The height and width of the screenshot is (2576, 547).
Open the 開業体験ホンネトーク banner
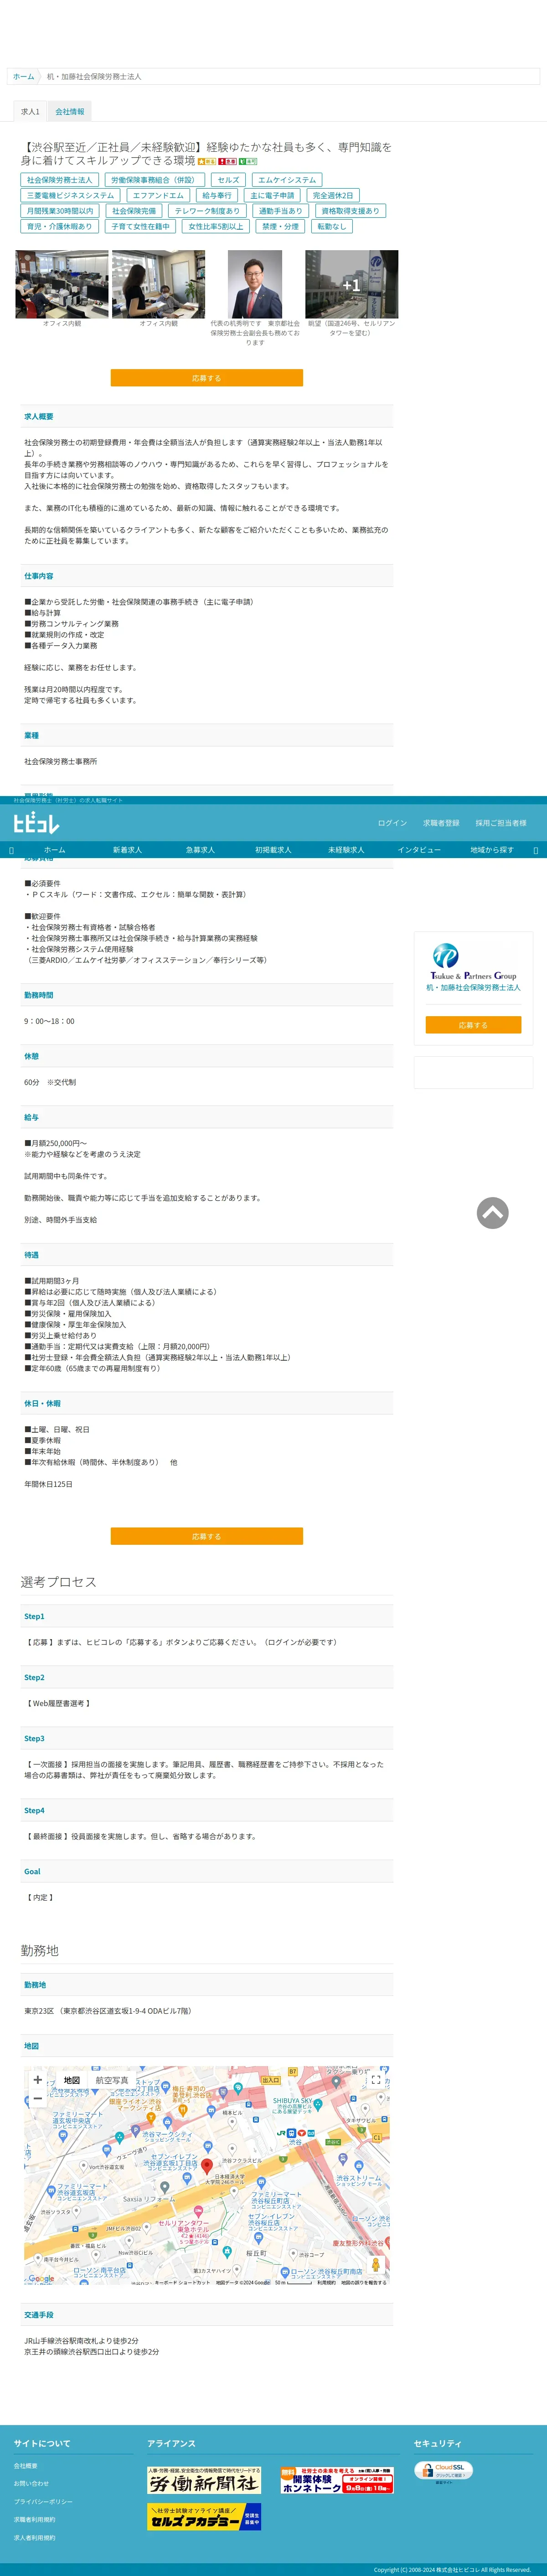coord(337,2480)
